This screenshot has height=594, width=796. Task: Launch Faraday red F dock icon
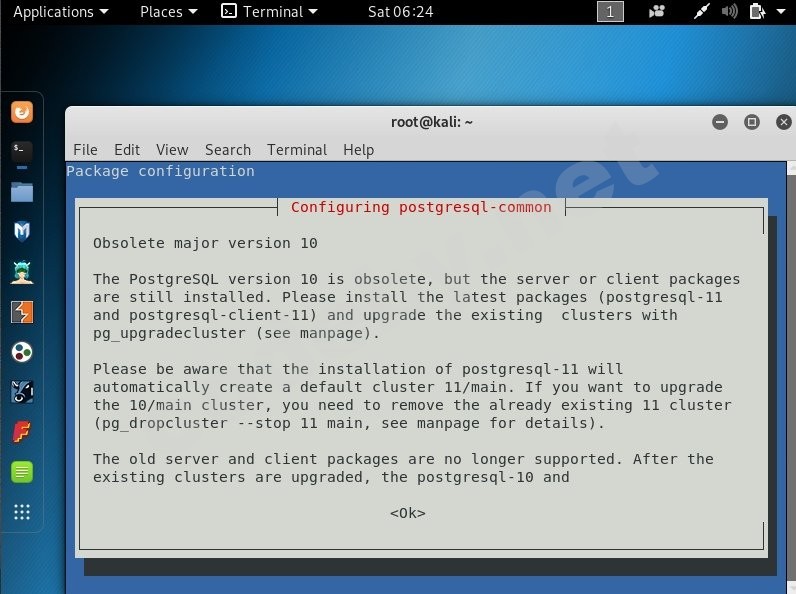pos(22,432)
